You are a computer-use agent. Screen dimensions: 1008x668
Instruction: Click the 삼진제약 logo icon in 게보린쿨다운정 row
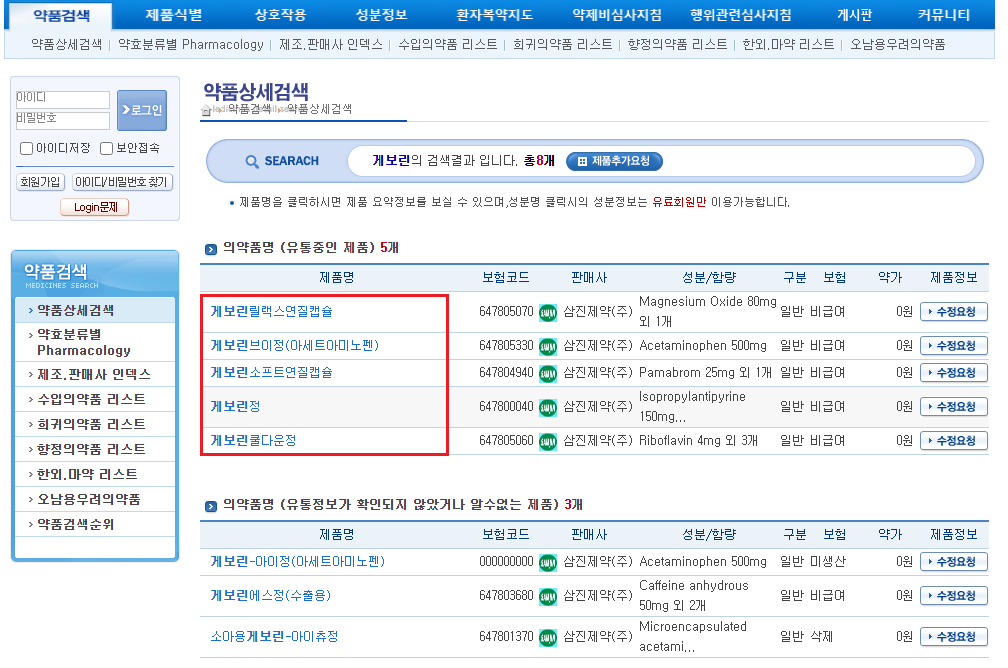pos(548,442)
